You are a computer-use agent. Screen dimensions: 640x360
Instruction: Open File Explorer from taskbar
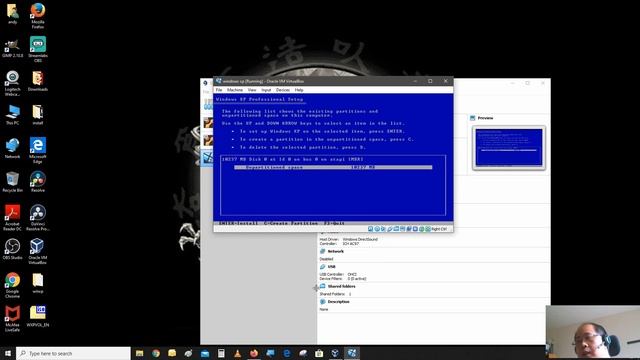pyautogui.click(x=140, y=353)
